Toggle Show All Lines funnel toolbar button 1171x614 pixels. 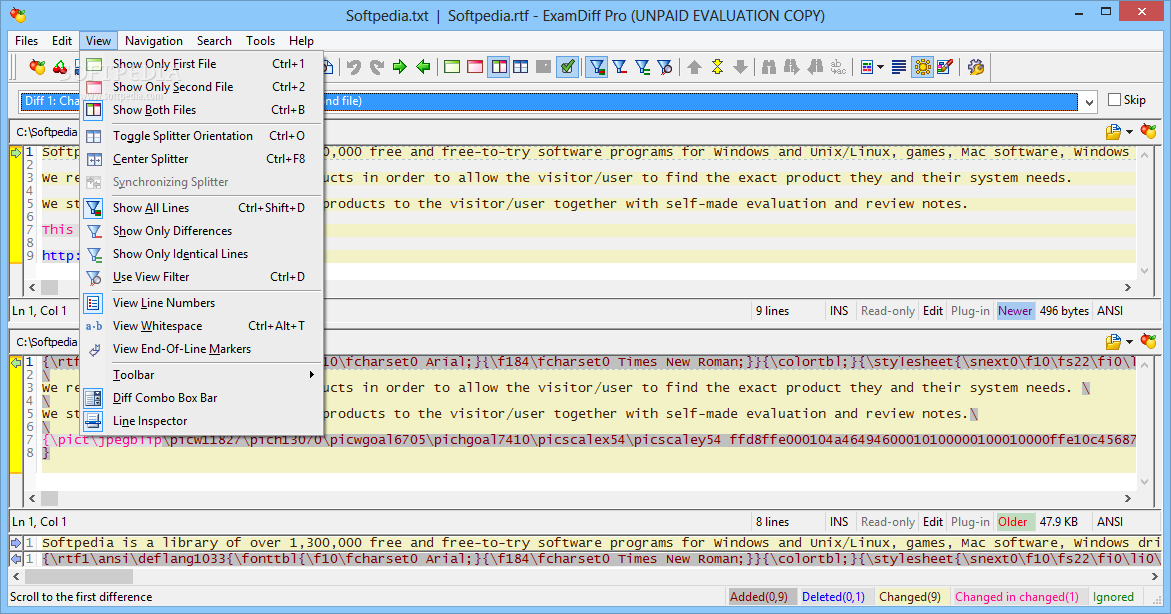(596, 67)
